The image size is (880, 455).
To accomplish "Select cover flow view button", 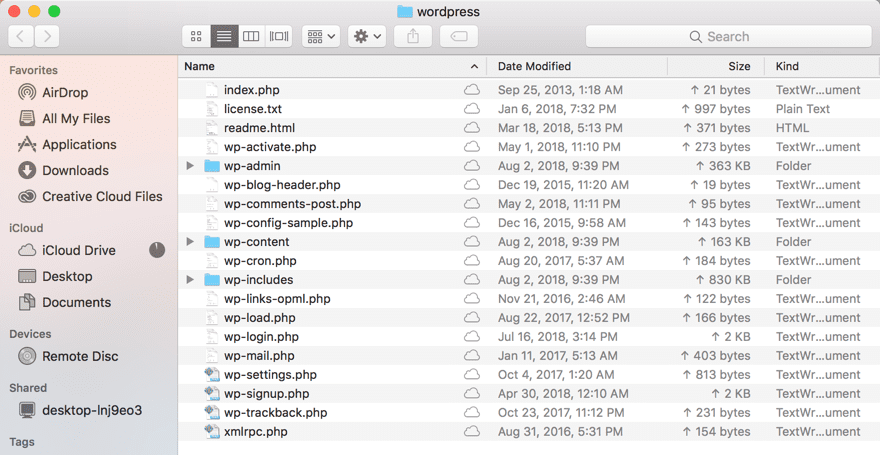I will (279, 36).
